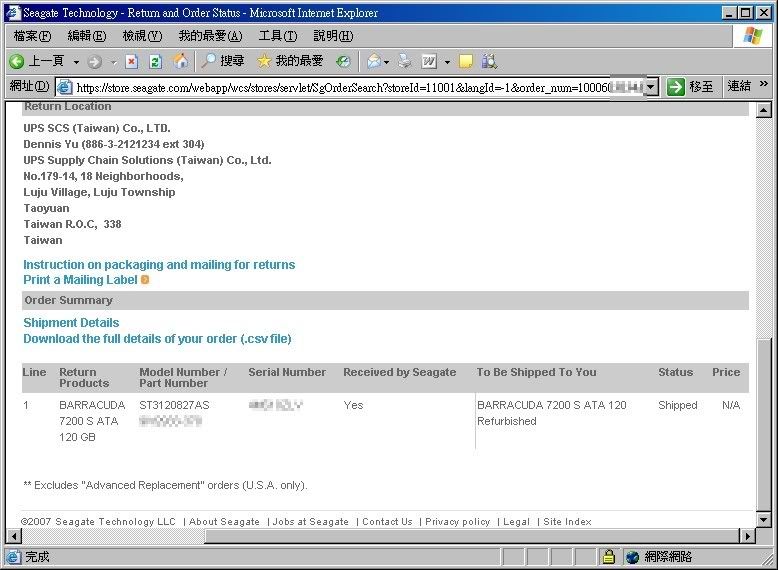The width and height of the screenshot is (778, 570).
Task: Click the Received by Seagate column header
Action: coord(399,372)
